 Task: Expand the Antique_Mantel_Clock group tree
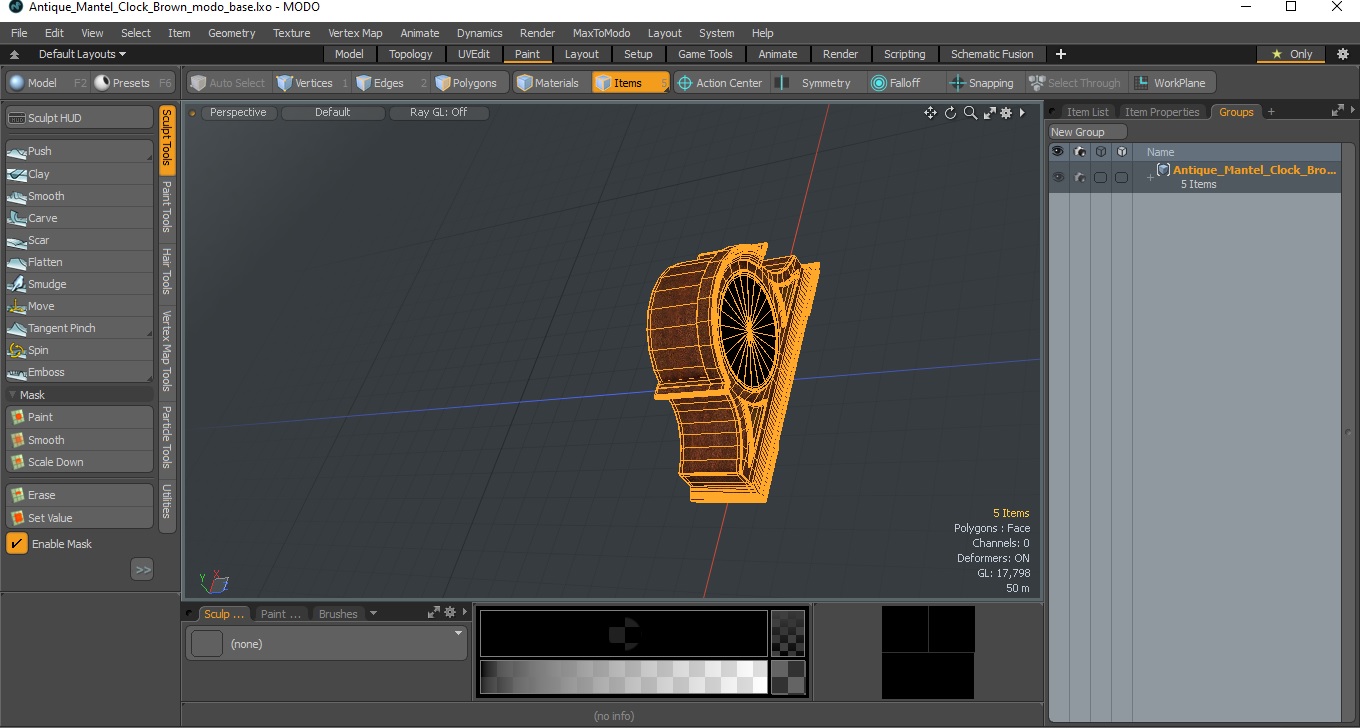[1150, 177]
